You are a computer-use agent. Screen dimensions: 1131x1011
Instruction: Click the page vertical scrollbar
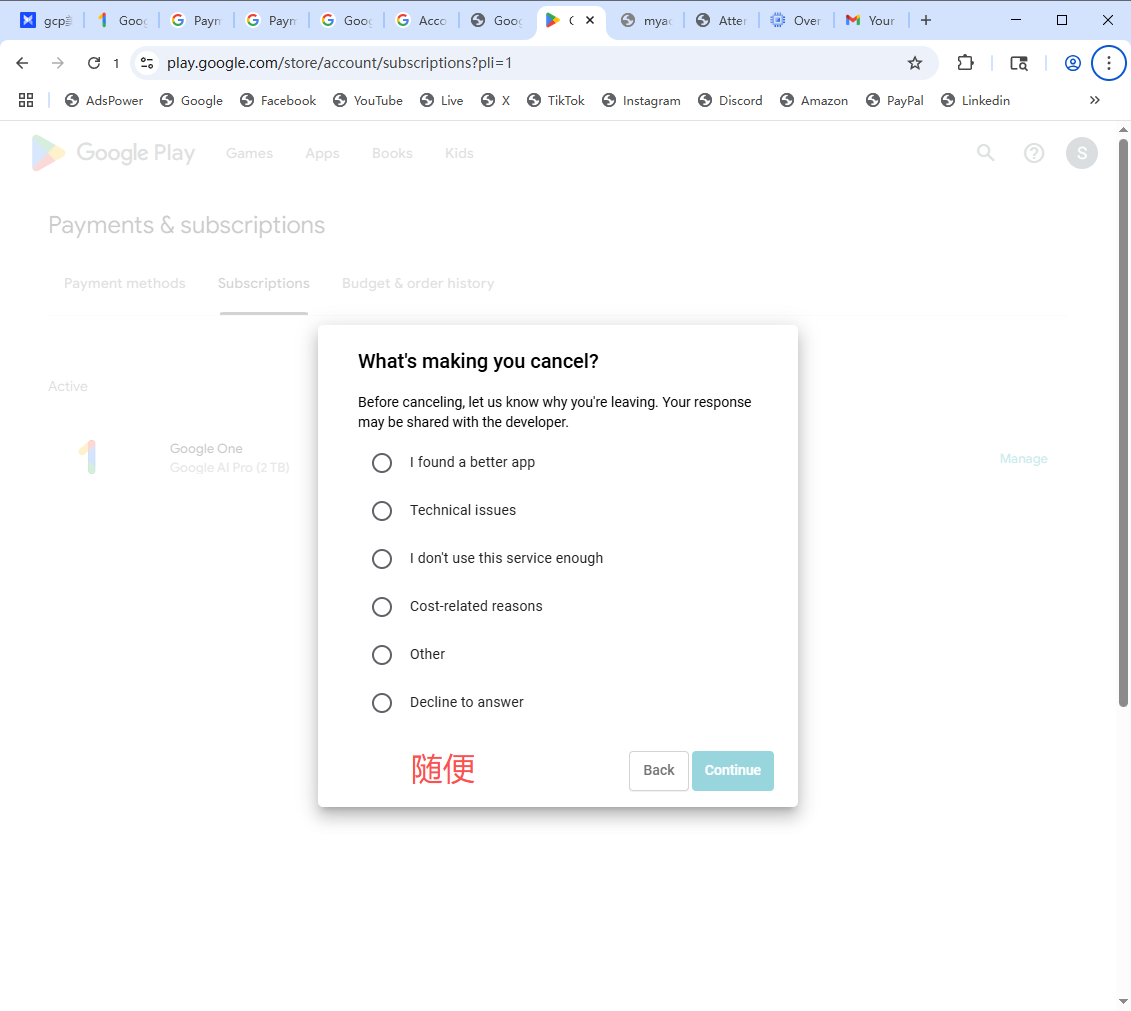[1123, 420]
